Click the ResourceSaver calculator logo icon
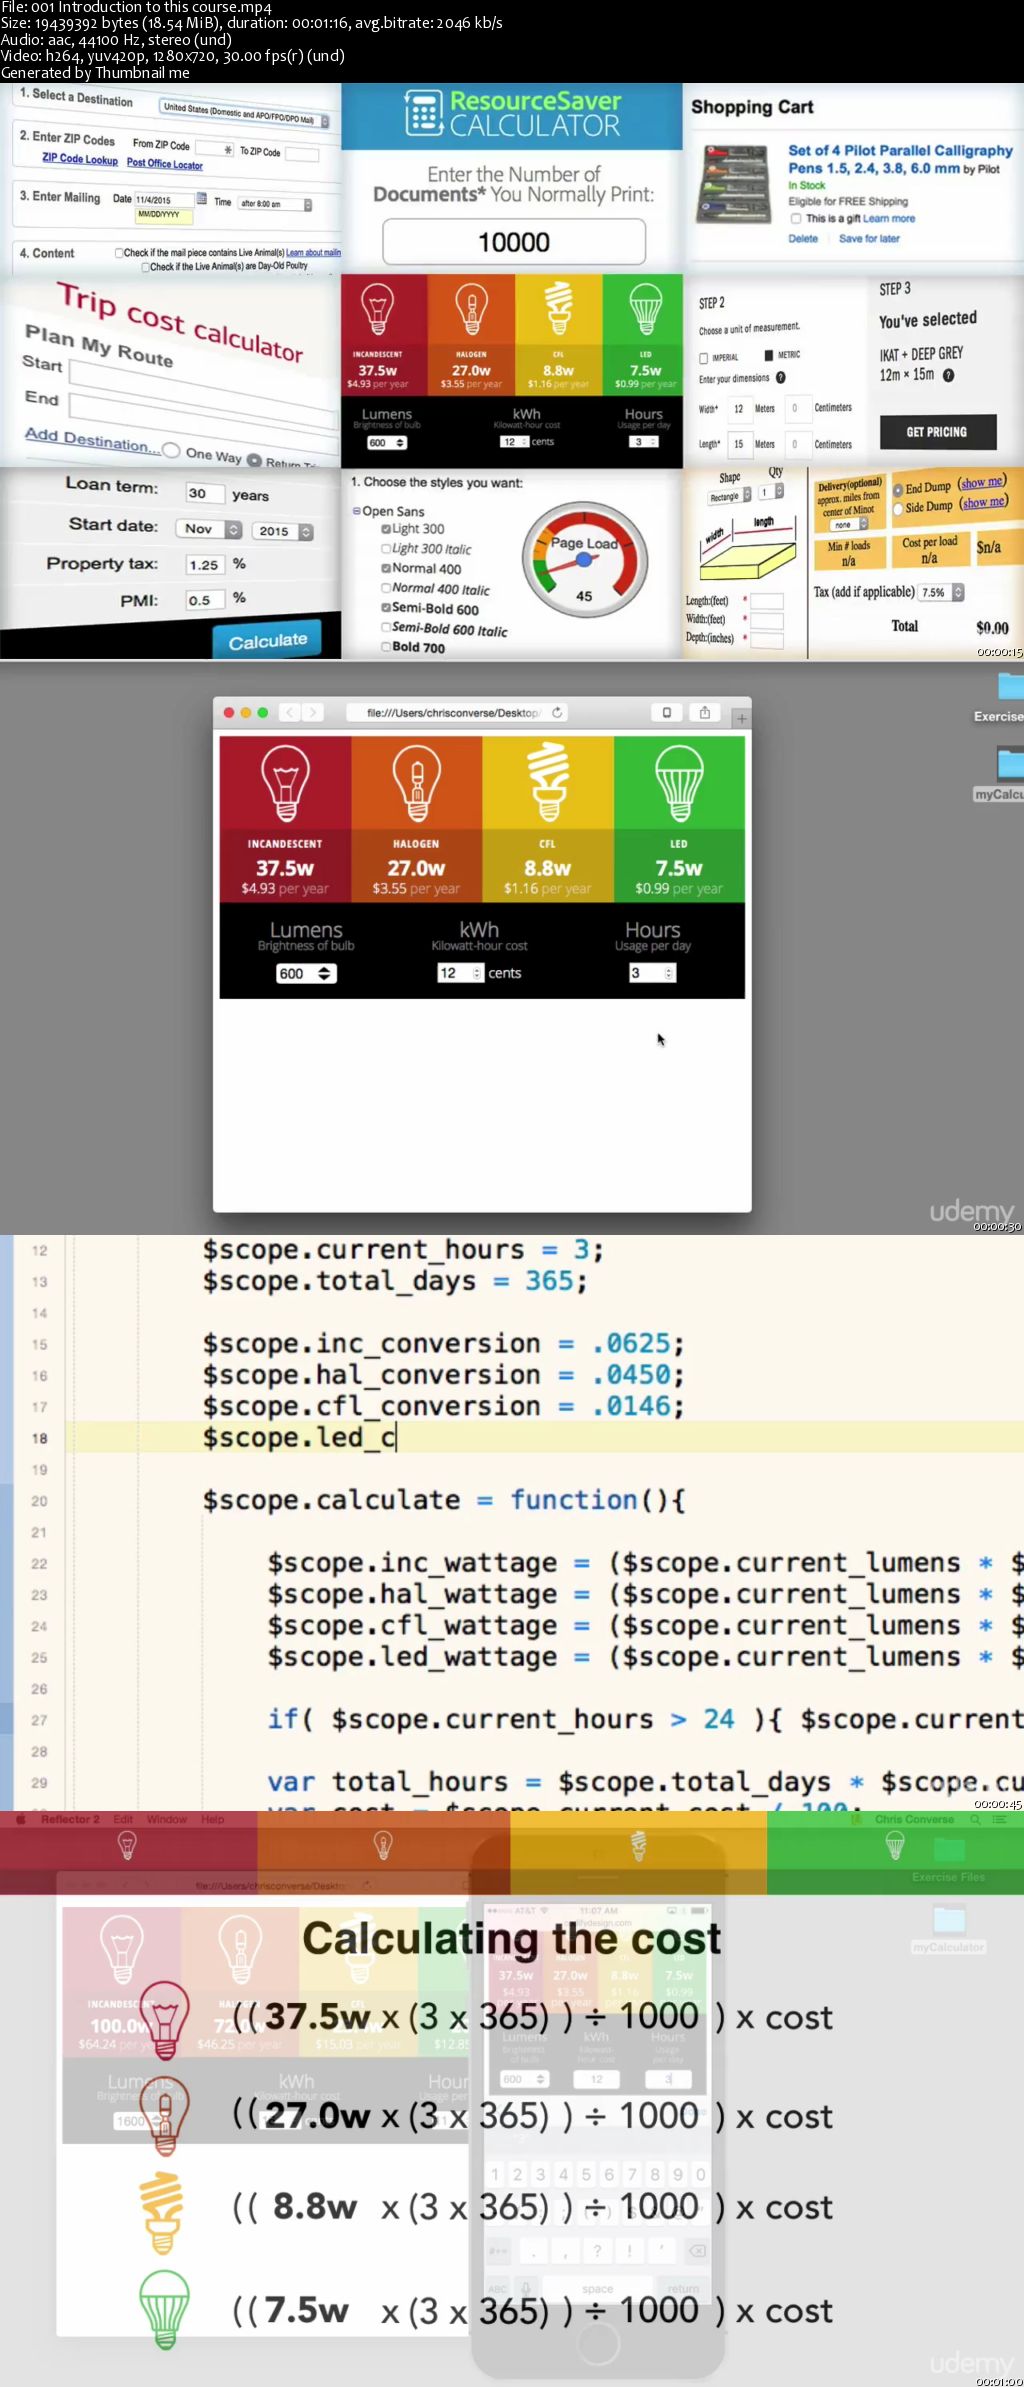The height and width of the screenshot is (2387, 1024). click(424, 112)
